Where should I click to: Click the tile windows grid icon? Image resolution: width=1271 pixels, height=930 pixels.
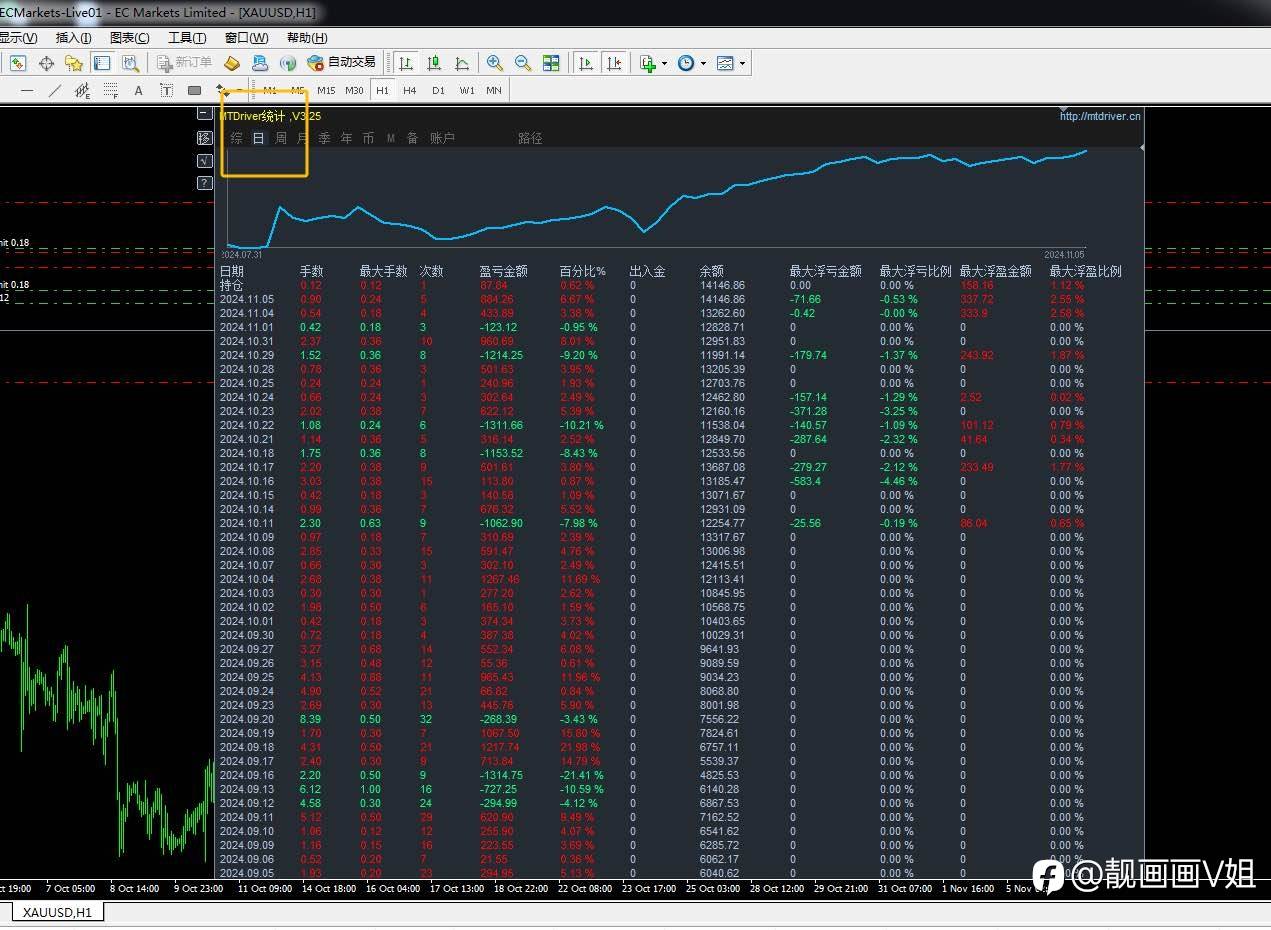point(551,63)
